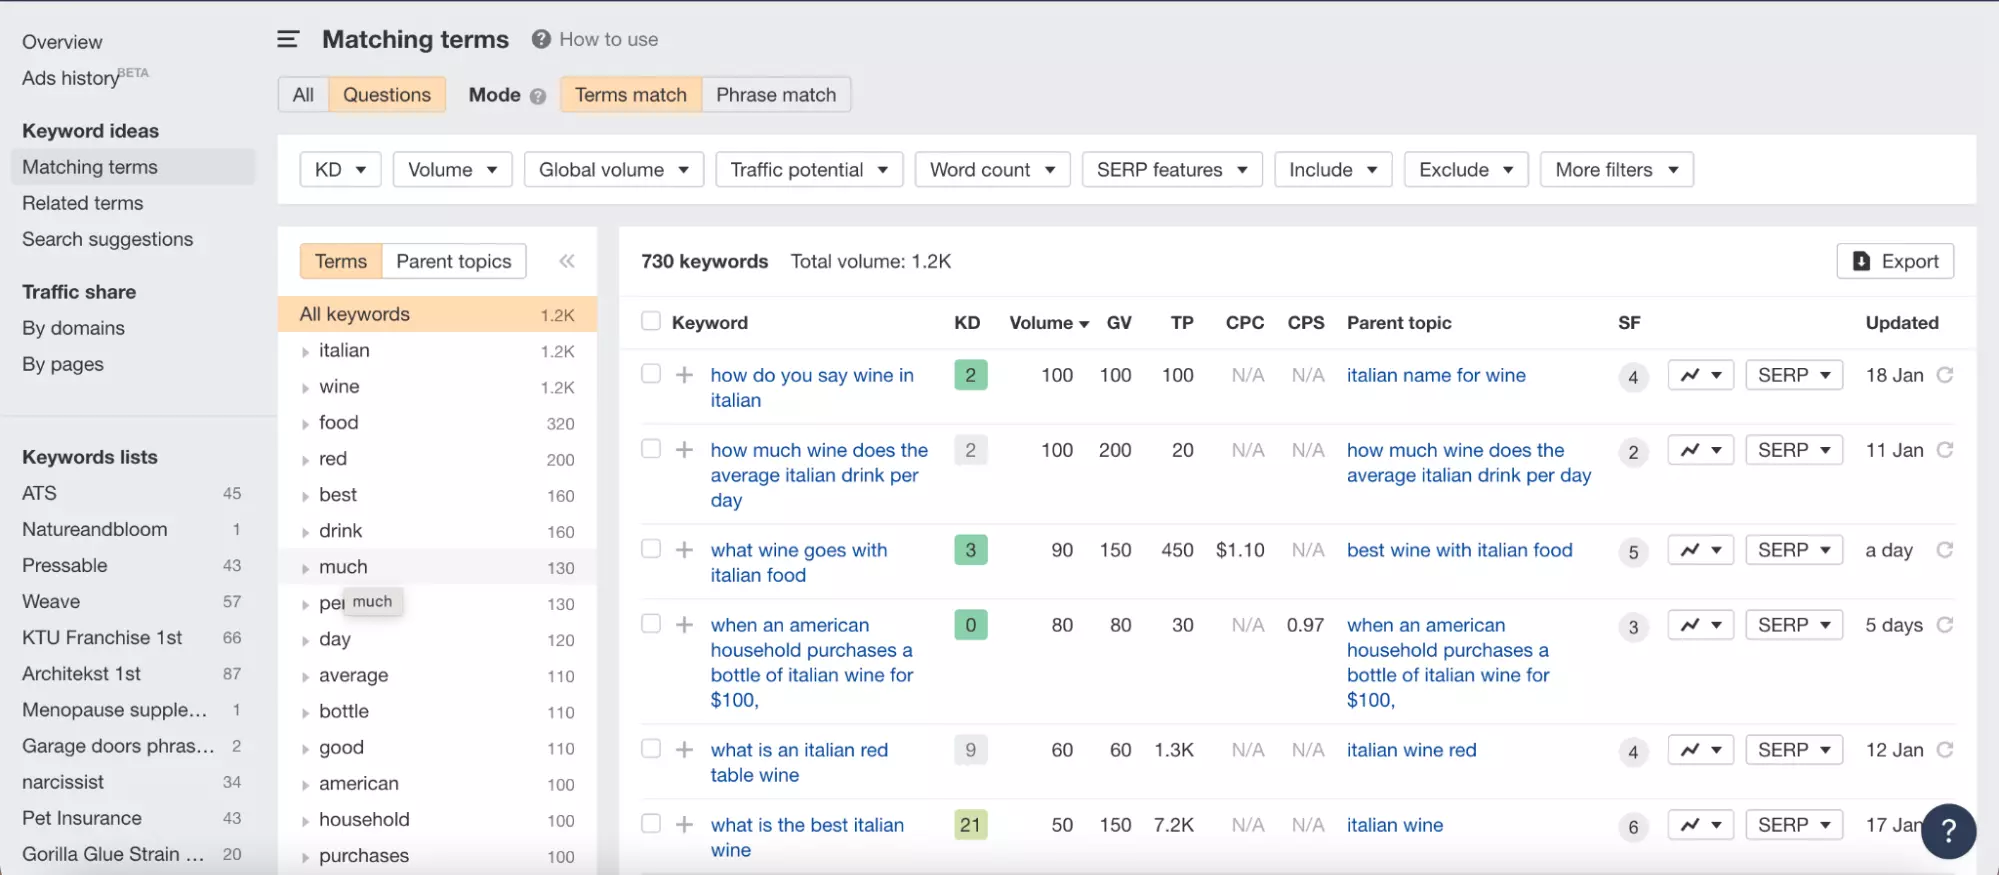Refresh the row updated a day ago
The height and width of the screenshot is (875, 1999).
[x=1945, y=550]
